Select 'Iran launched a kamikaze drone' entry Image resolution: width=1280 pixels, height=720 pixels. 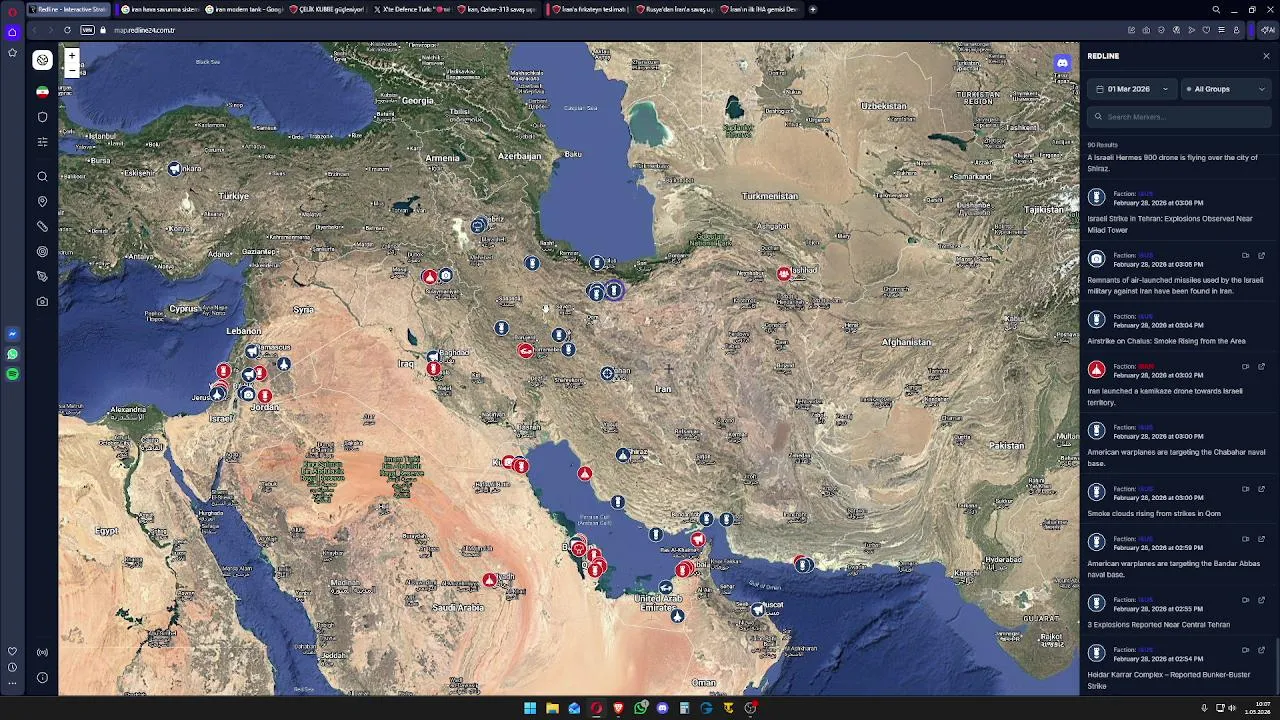coord(1178,383)
